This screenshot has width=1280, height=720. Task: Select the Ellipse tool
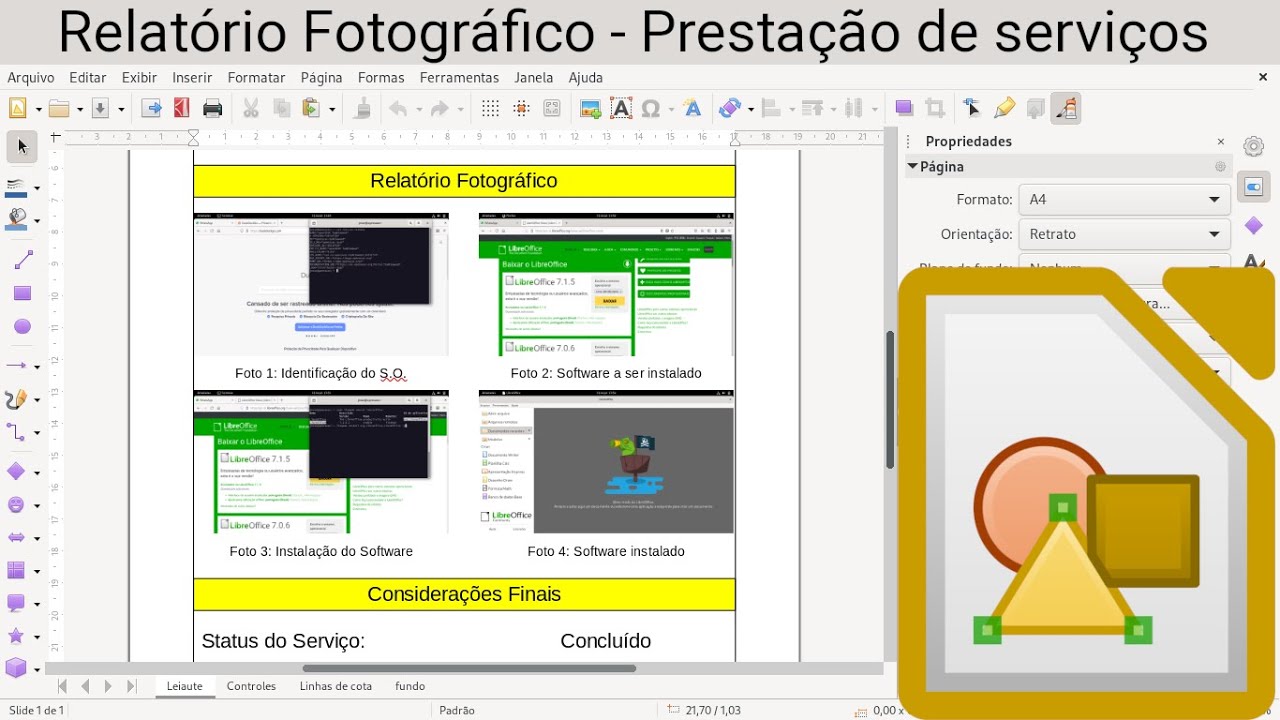[22, 327]
